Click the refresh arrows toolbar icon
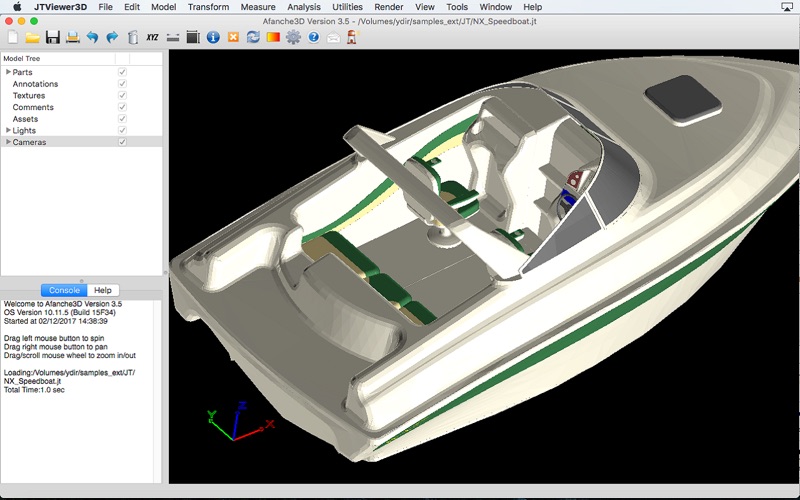 [x=253, y=37]
